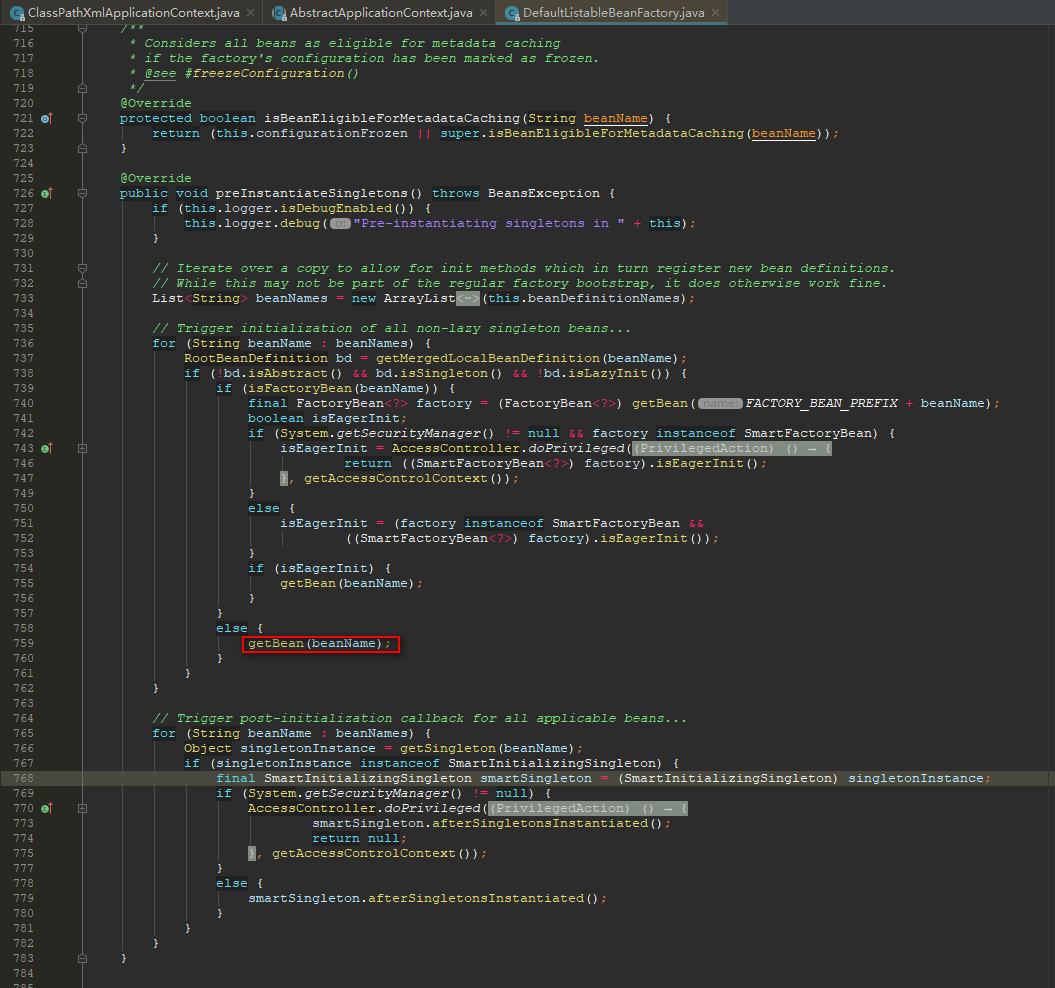Click SmartInitializingSingleton on line 767
Viewport: 1055px width, 988px height.
[551, 763]
